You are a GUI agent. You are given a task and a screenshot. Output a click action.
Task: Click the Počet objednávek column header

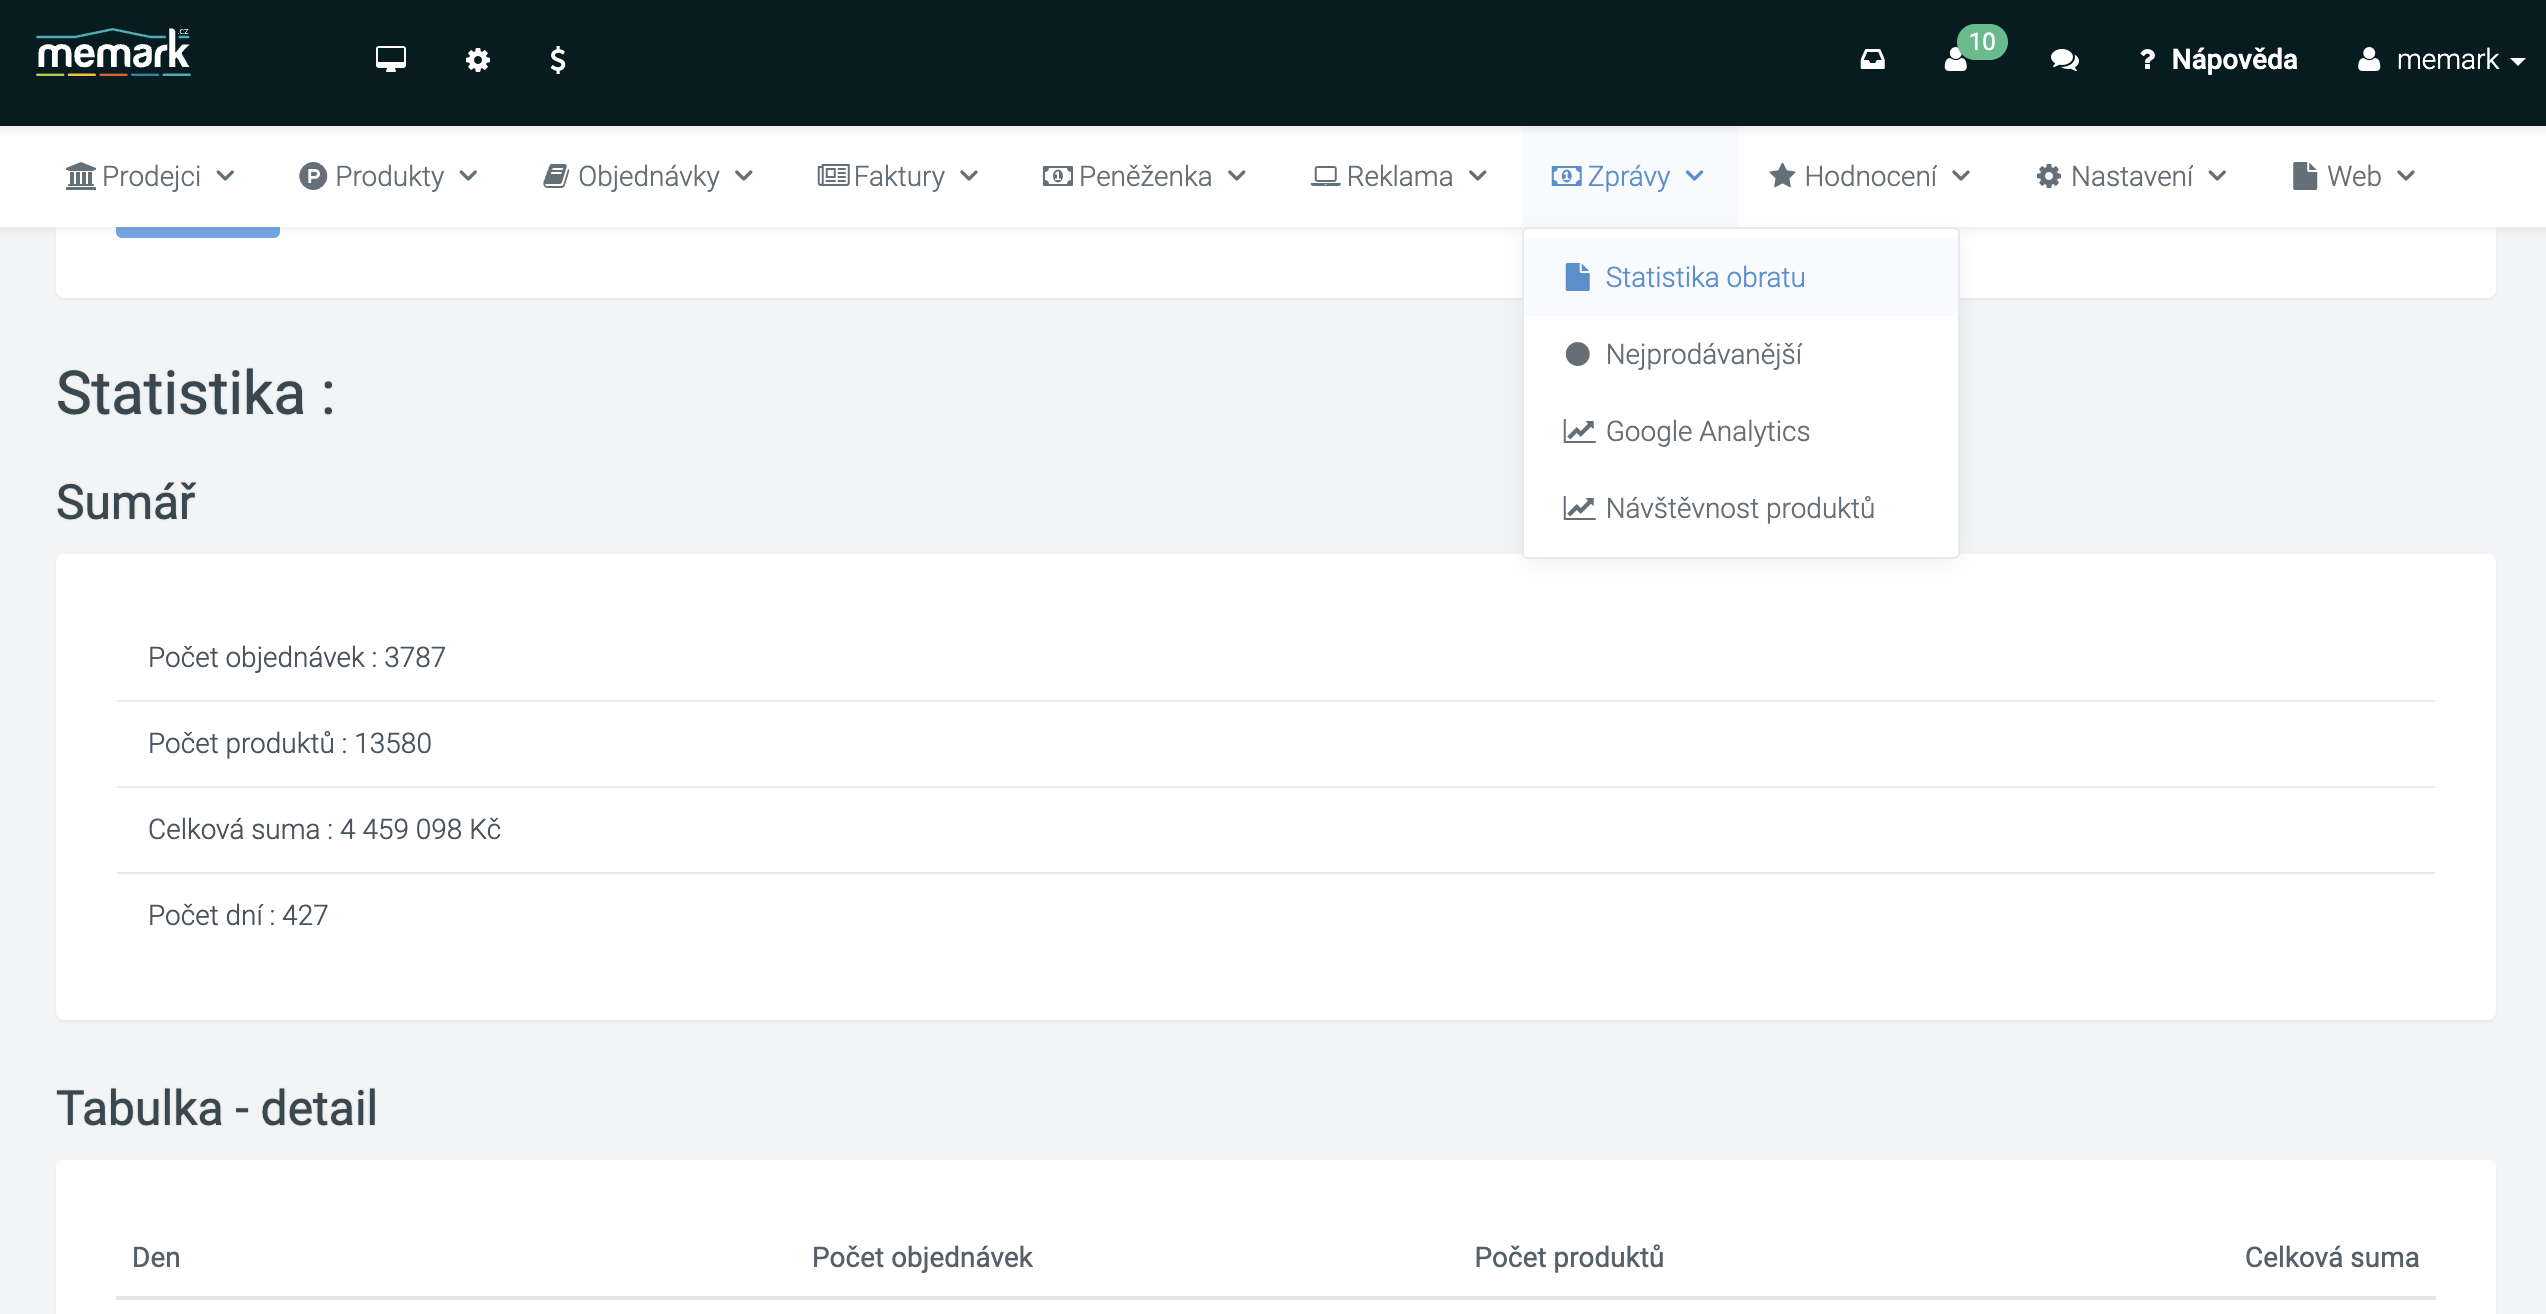click(x=922, y=1257)
